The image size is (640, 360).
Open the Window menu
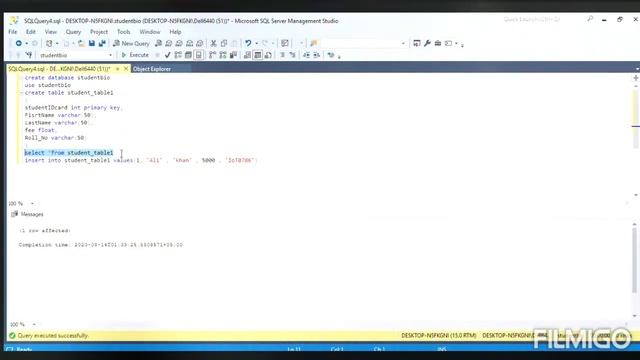pos(150,32)
